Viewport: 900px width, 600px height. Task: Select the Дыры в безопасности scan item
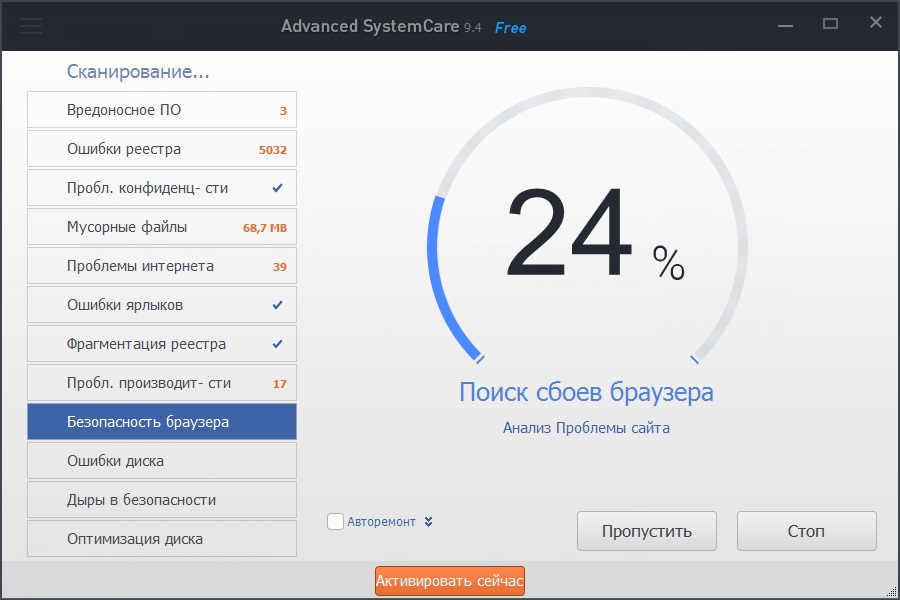coord(162,500)
